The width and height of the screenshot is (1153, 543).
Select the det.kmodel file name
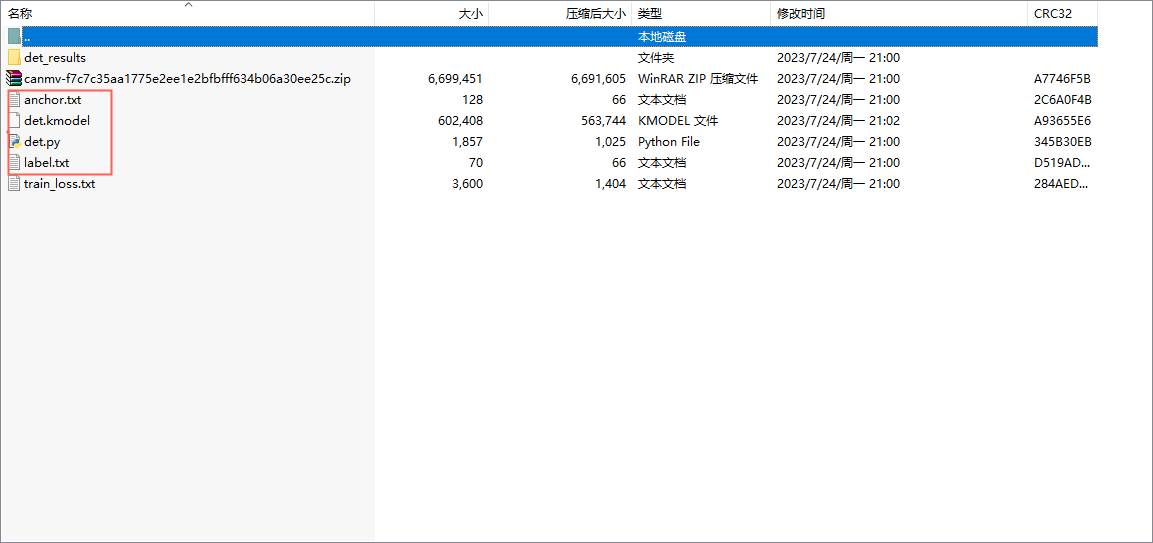tap(57, 121)
